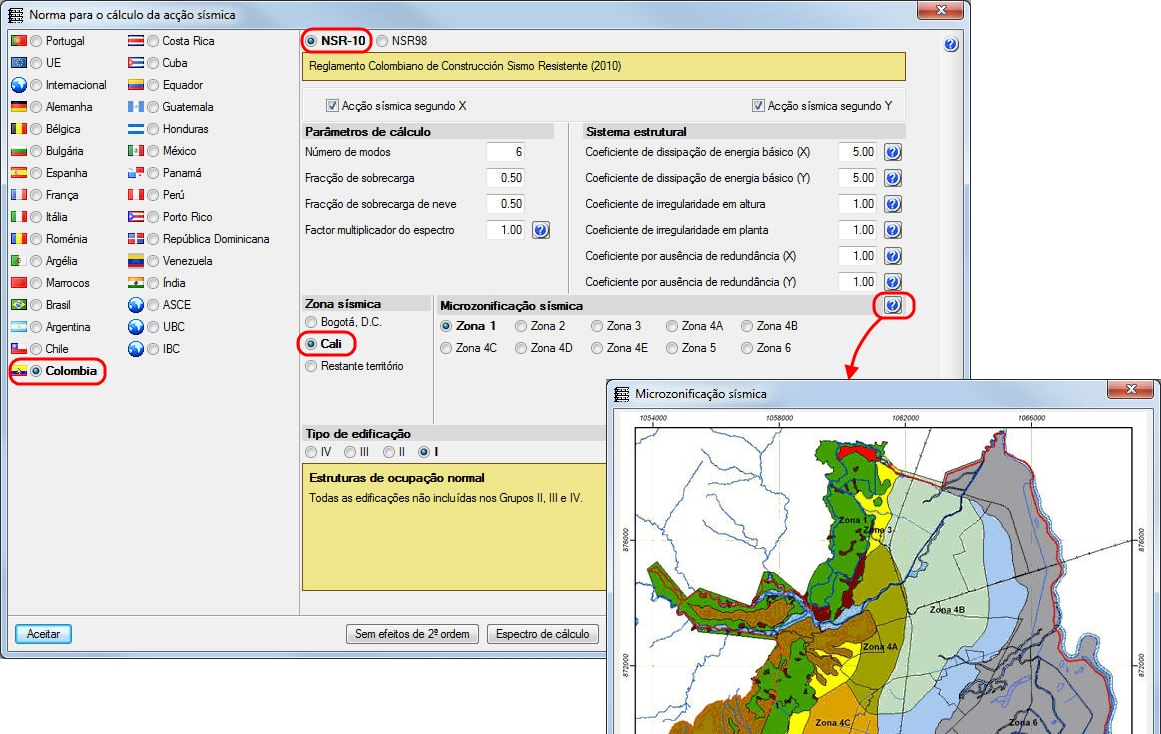This screenshot has height=734, width=1161.
Task: Open help for irregularidade em planta
Action: [x=893, y=230]
